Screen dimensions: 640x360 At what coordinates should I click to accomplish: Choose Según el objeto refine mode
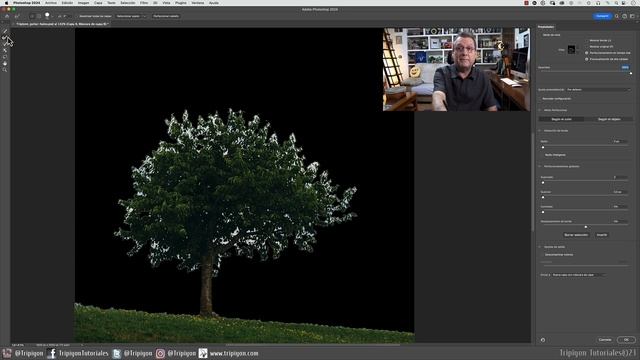tap(609, 119)
